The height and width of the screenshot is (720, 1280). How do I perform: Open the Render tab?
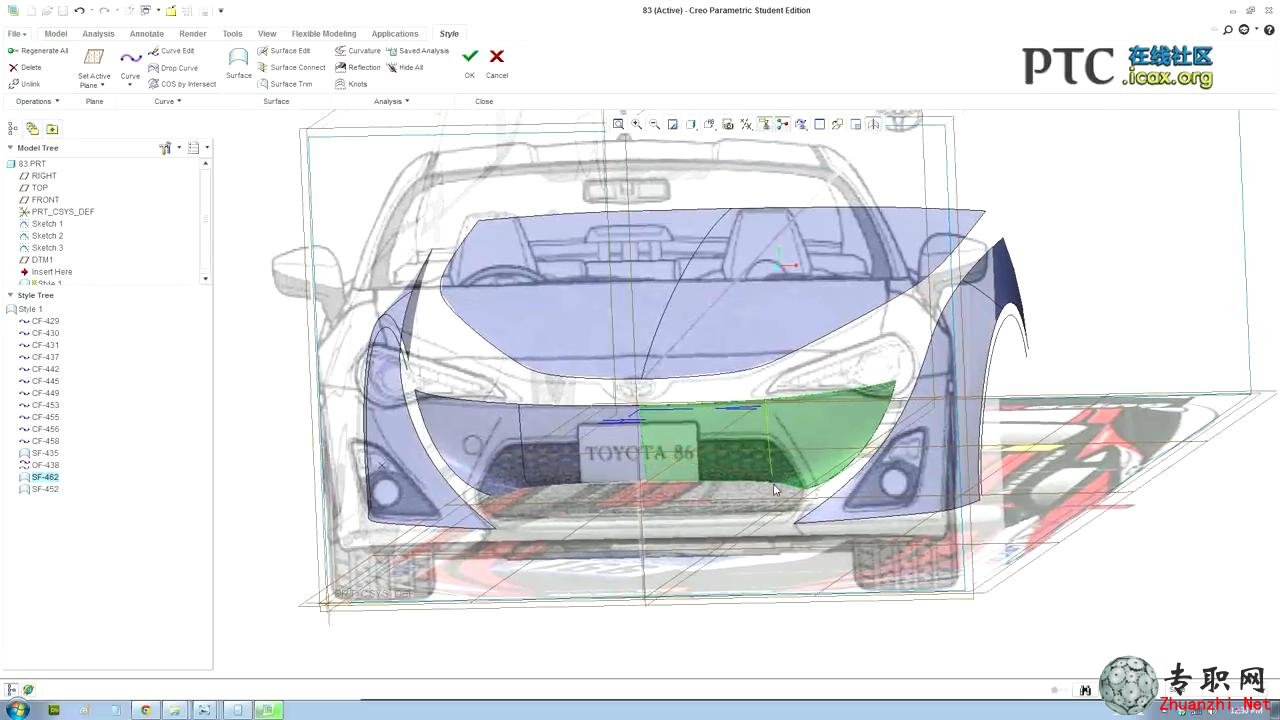click(193, 34)
